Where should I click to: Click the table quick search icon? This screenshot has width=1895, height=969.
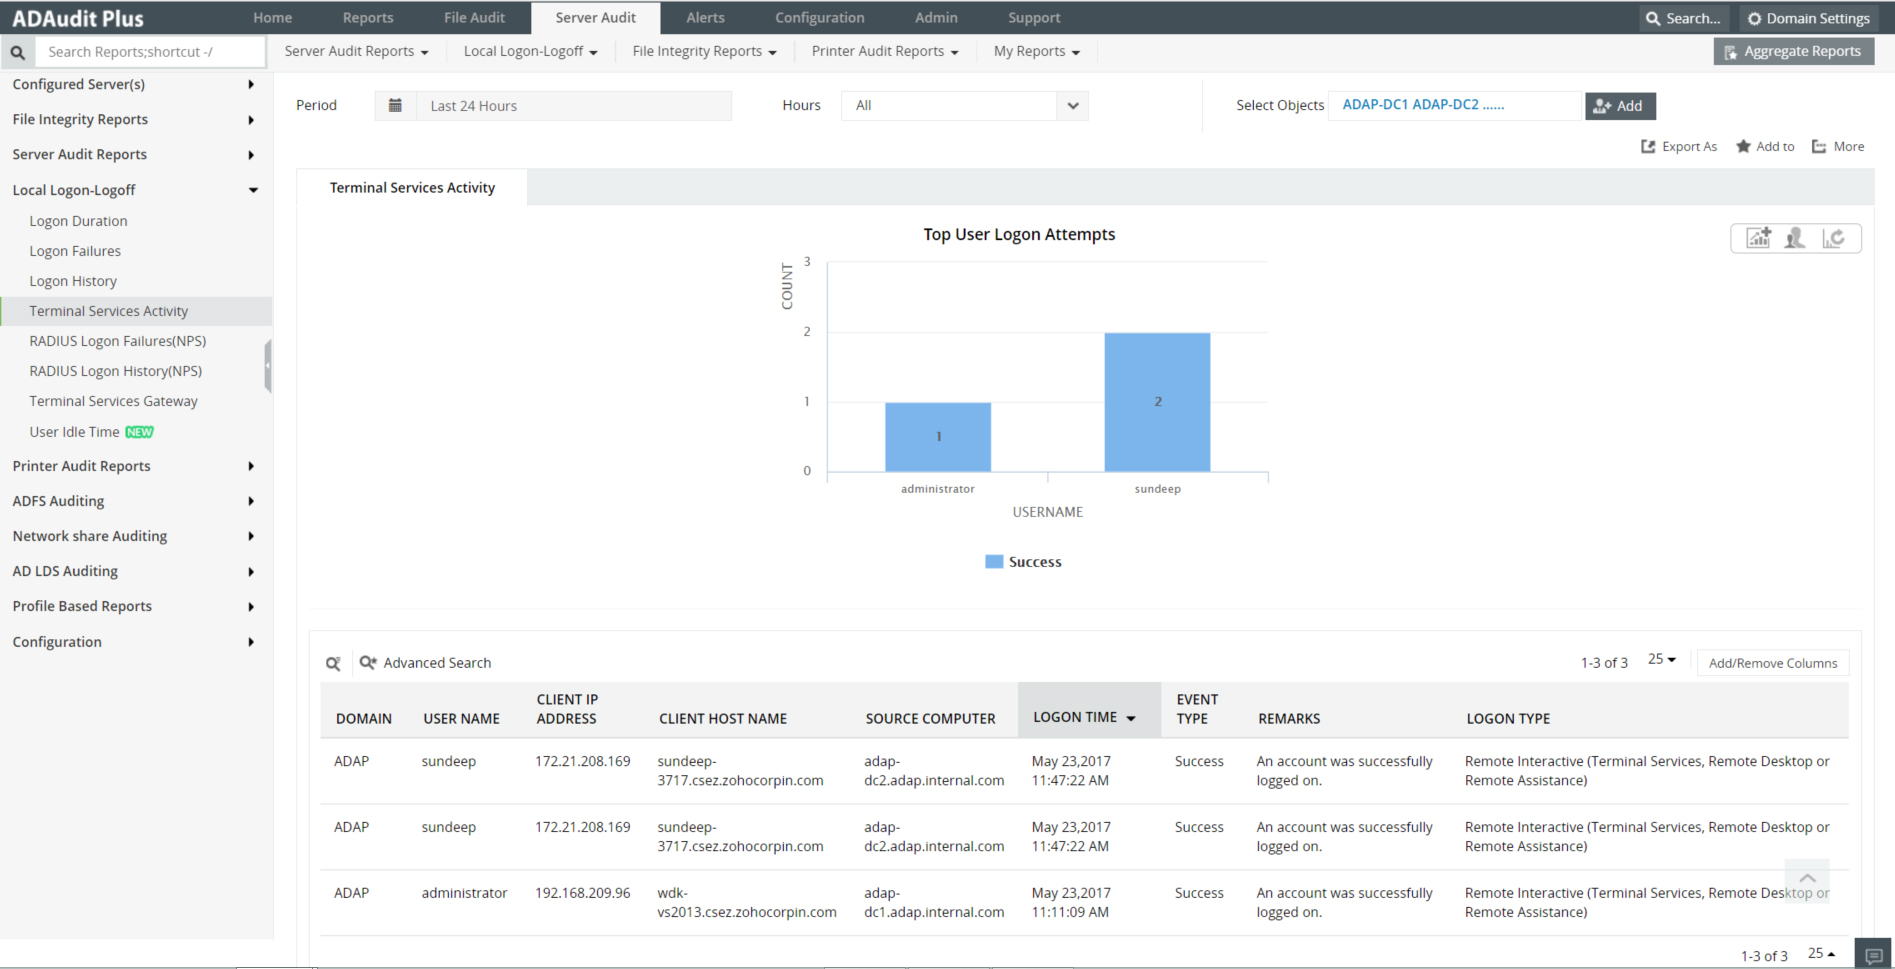[x=333, y=663]
